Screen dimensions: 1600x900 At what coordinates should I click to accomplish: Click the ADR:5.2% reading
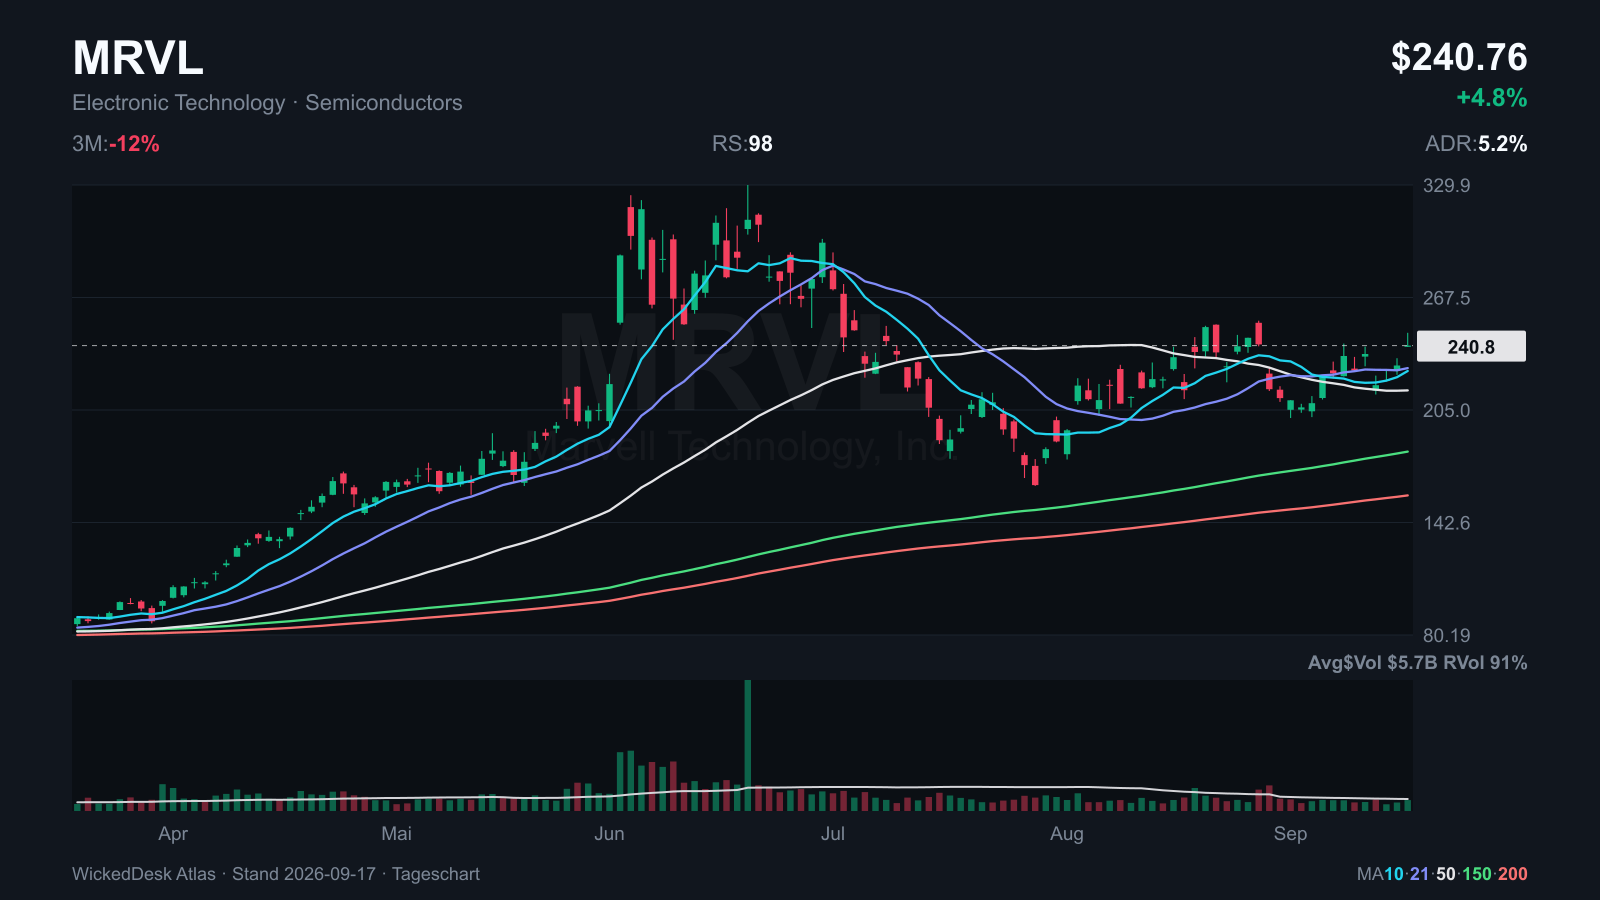(1476, 144)
